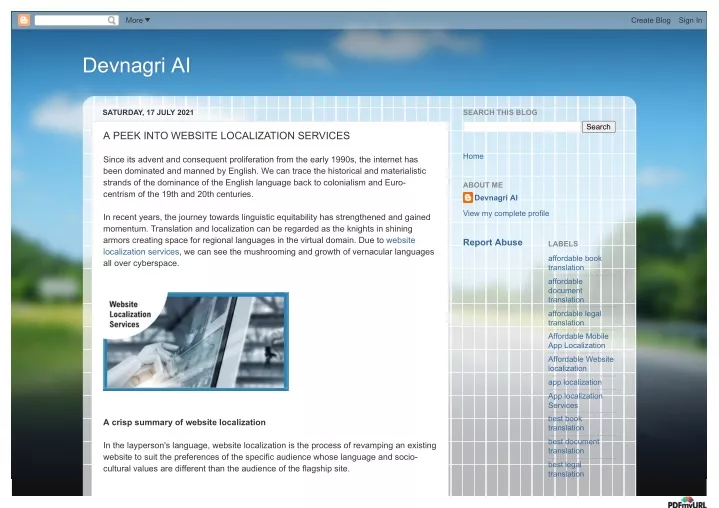
Task: Focus the Search This Blog input field
Action: tap(522, 127)
